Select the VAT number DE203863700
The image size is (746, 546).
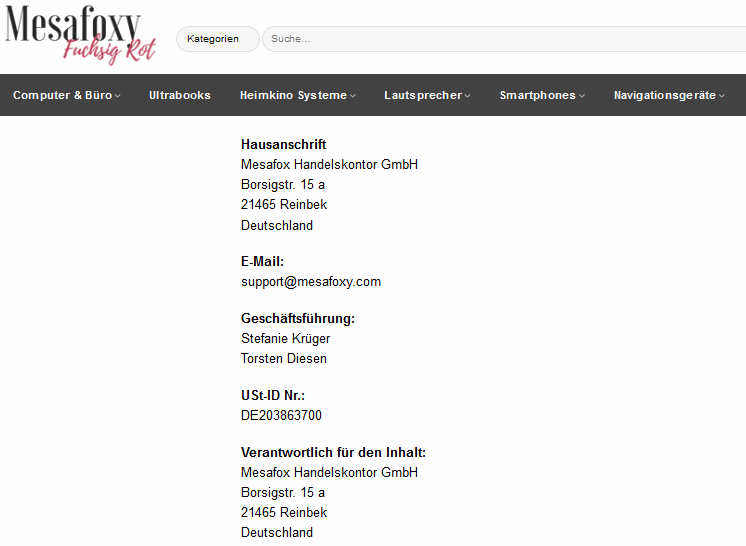[281, 416]
